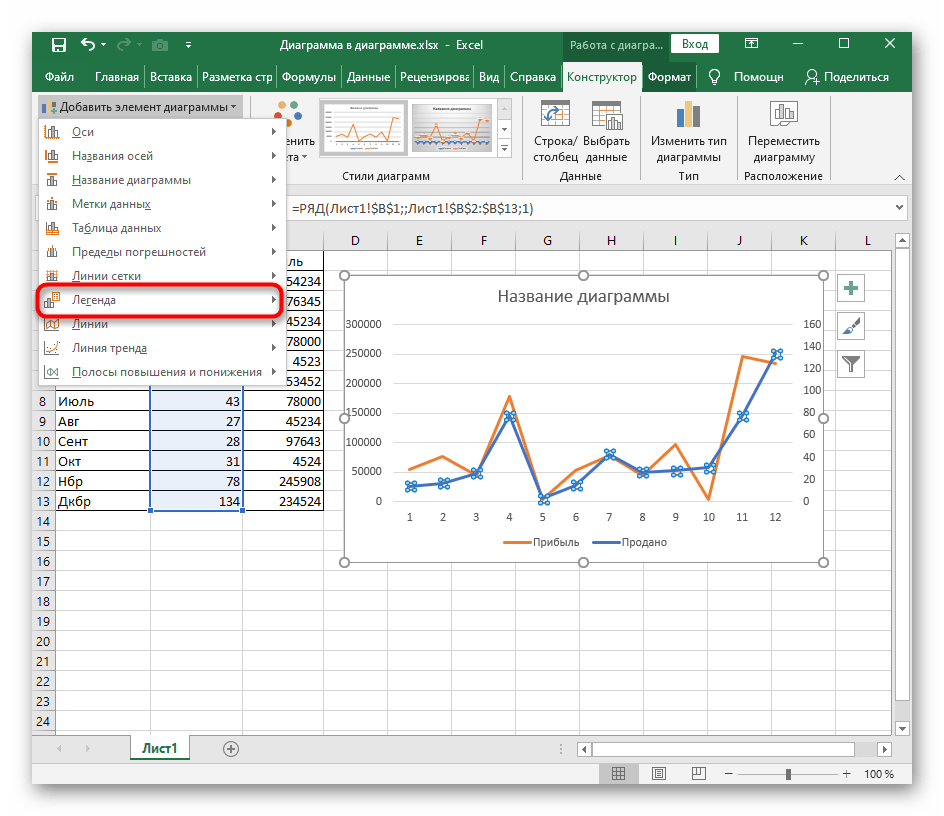Screen dimensions: 944x816
Task: Expand the formula bar dropdown arrow
Action: tap(897, 208)
